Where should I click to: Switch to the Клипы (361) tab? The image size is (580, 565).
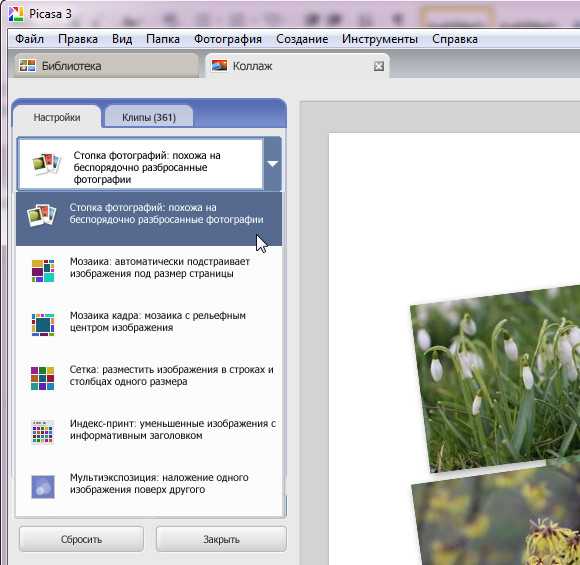click(x=149, y=117)
